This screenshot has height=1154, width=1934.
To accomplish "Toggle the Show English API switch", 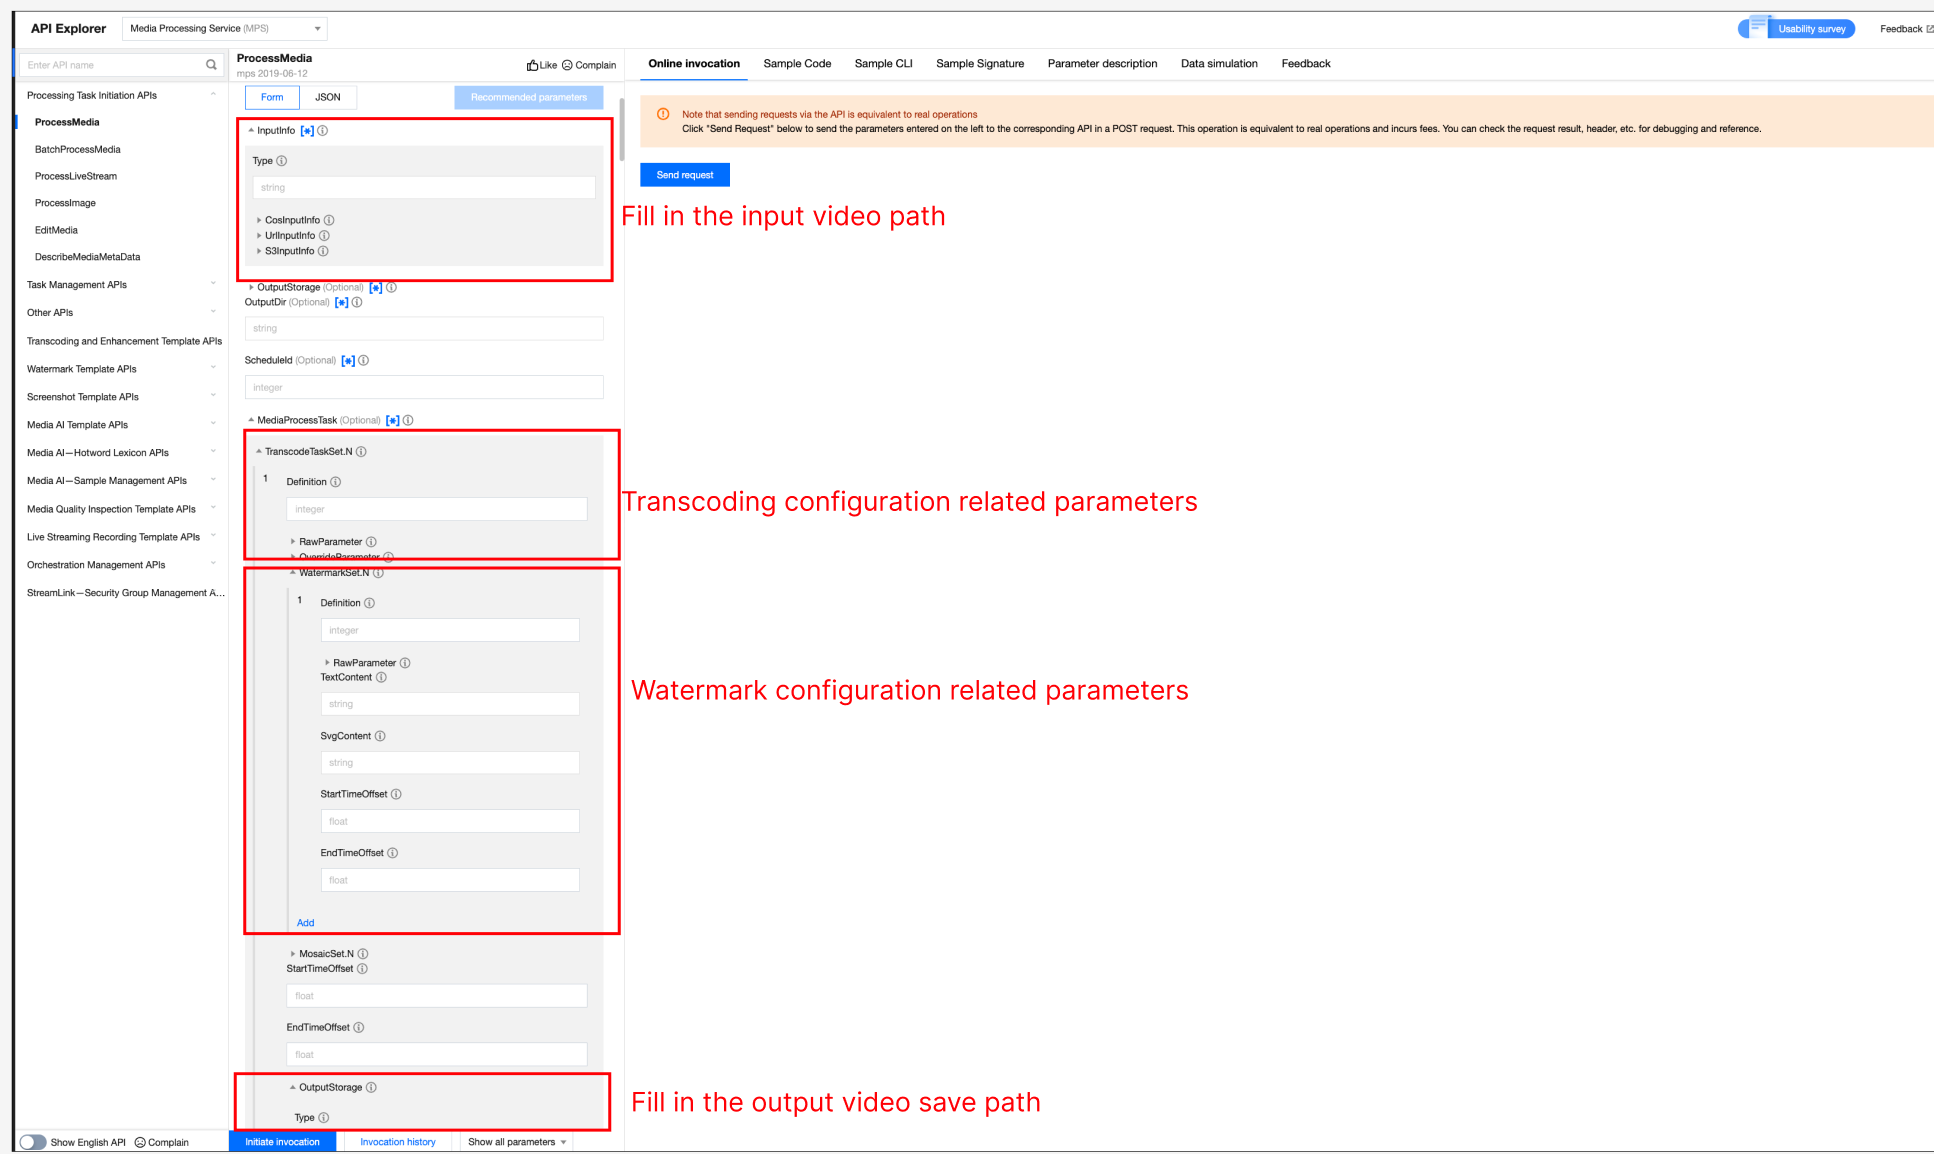I will (33, 1142).
